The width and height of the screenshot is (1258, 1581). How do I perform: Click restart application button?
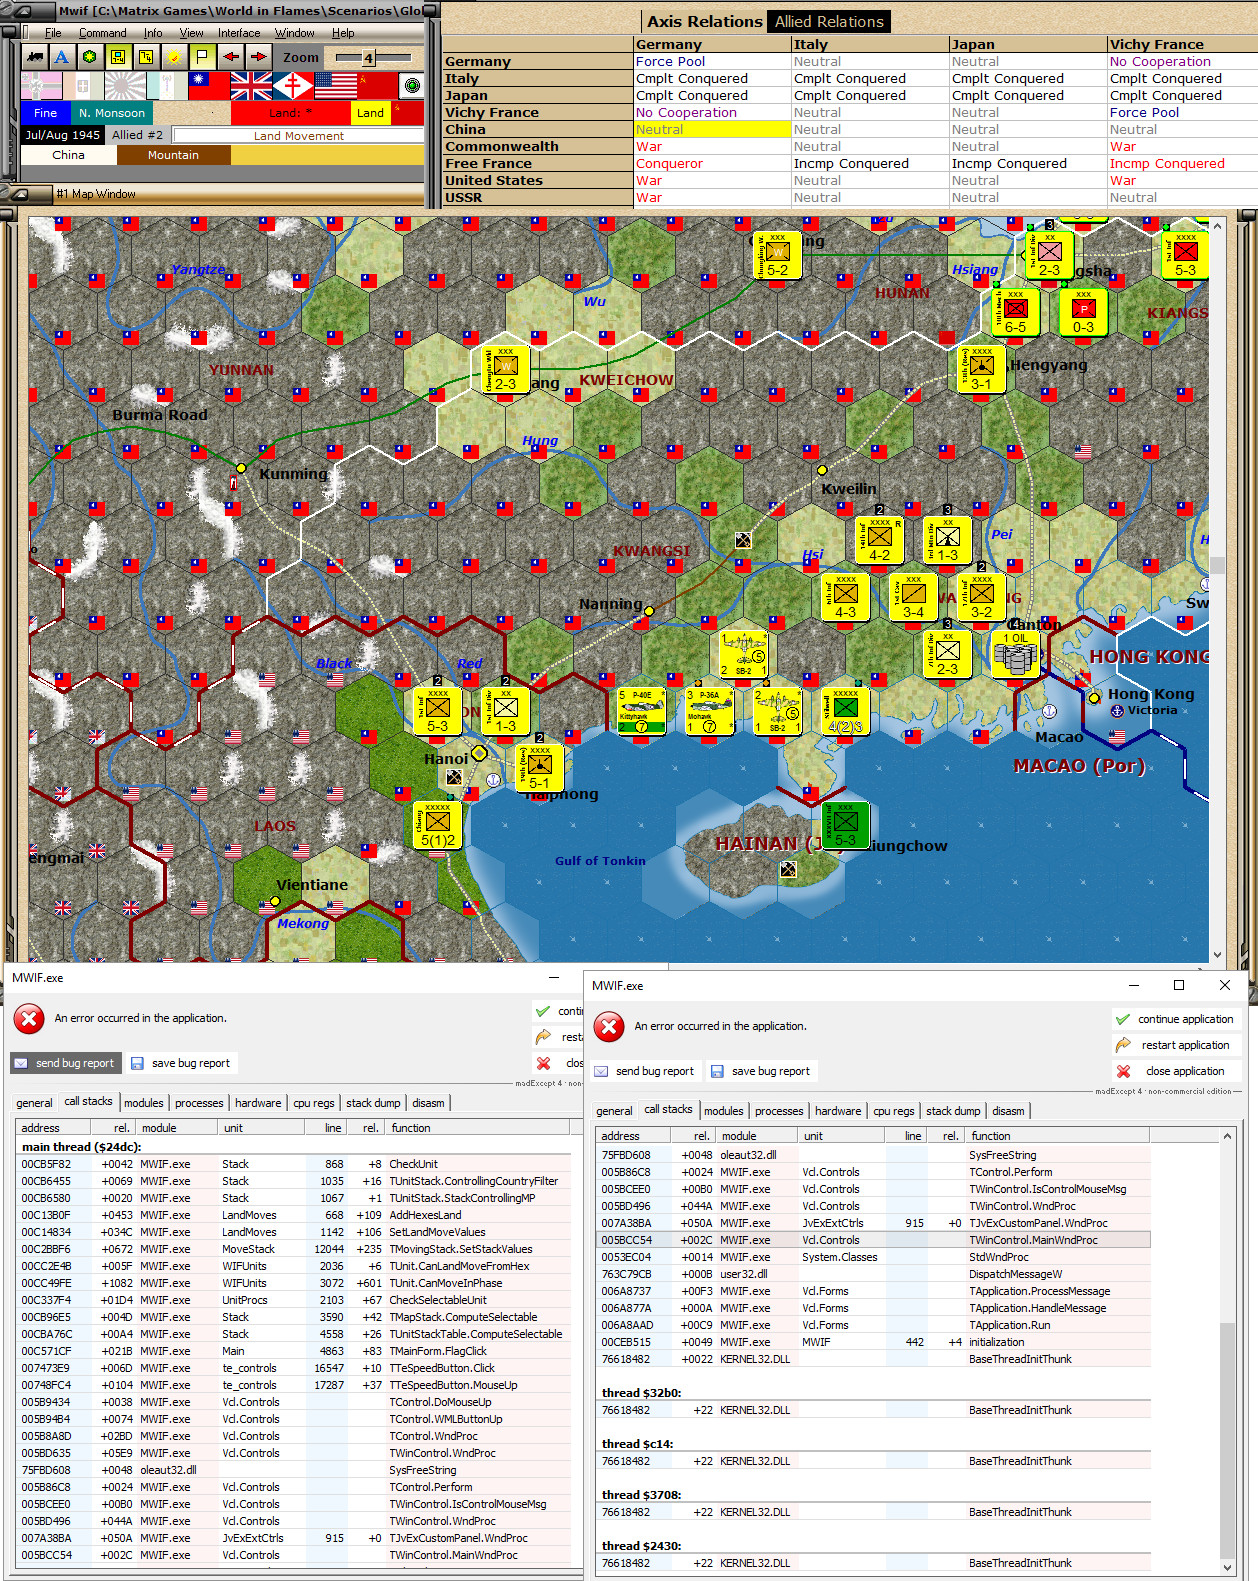1176,1045
